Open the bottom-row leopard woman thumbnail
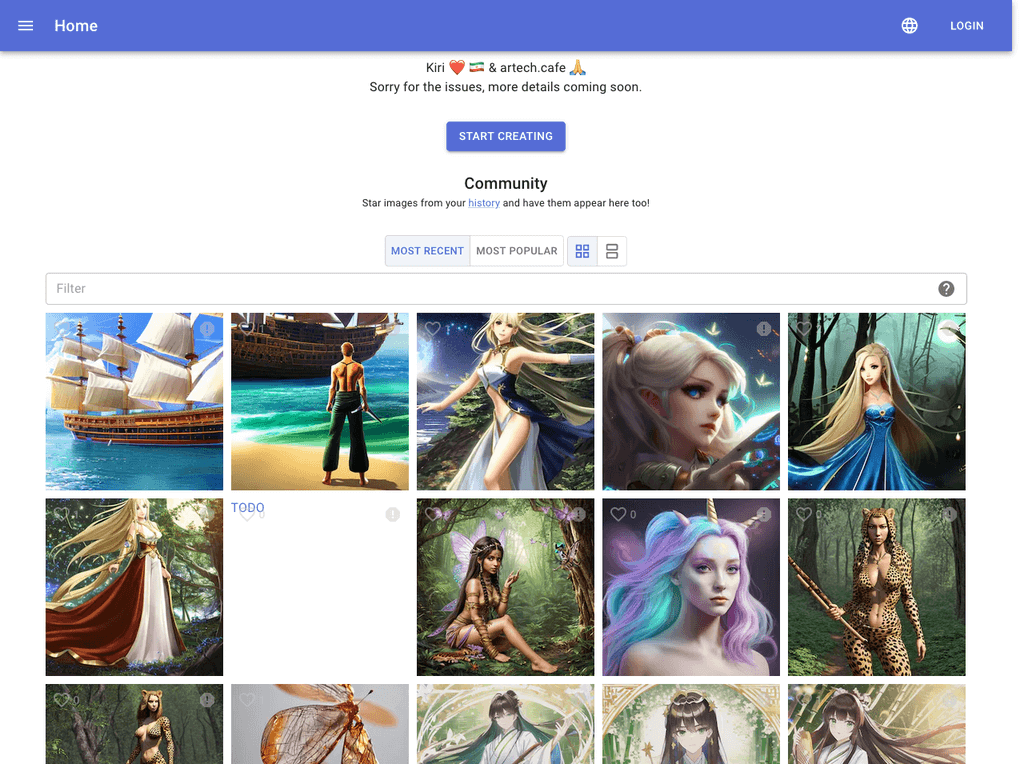This screenshot has width=1024, height=764. click(135, 724)
